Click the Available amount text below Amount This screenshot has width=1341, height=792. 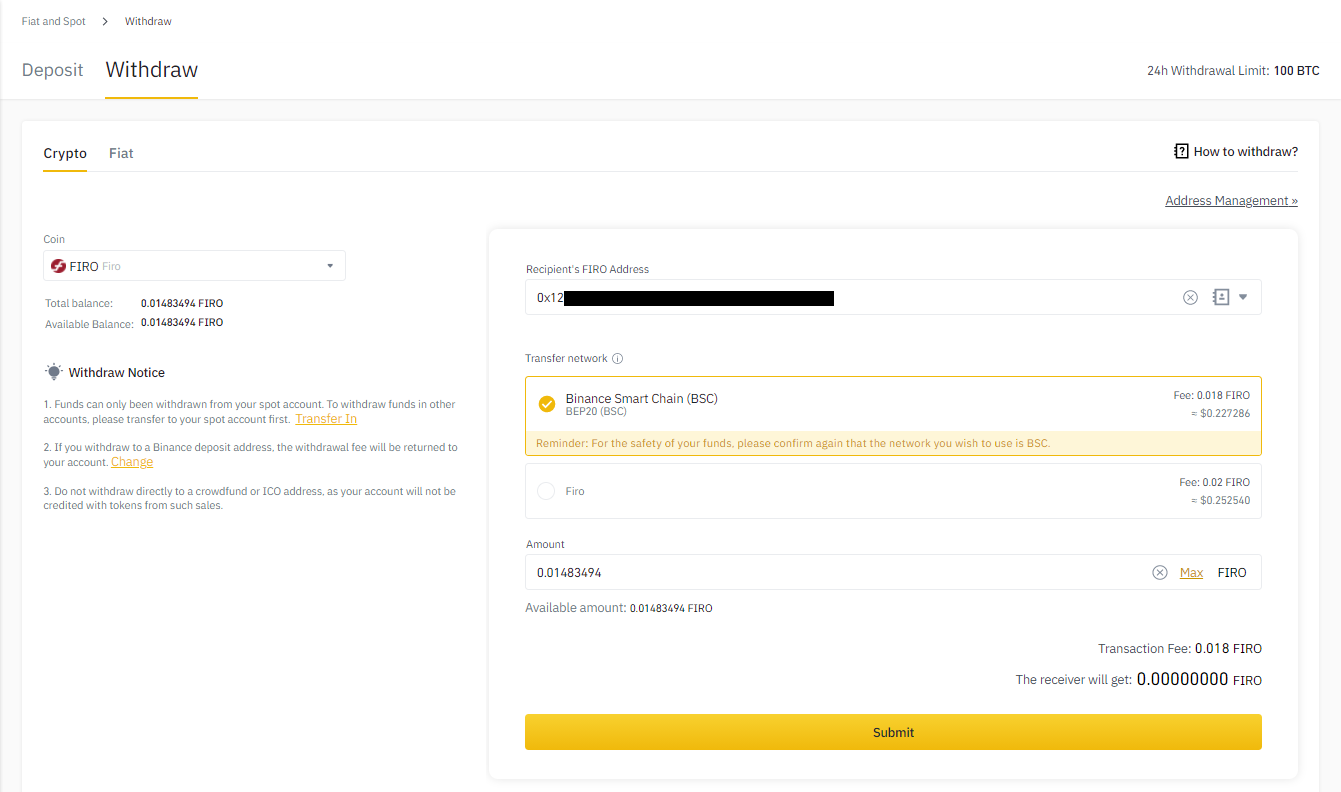point(619,608)
